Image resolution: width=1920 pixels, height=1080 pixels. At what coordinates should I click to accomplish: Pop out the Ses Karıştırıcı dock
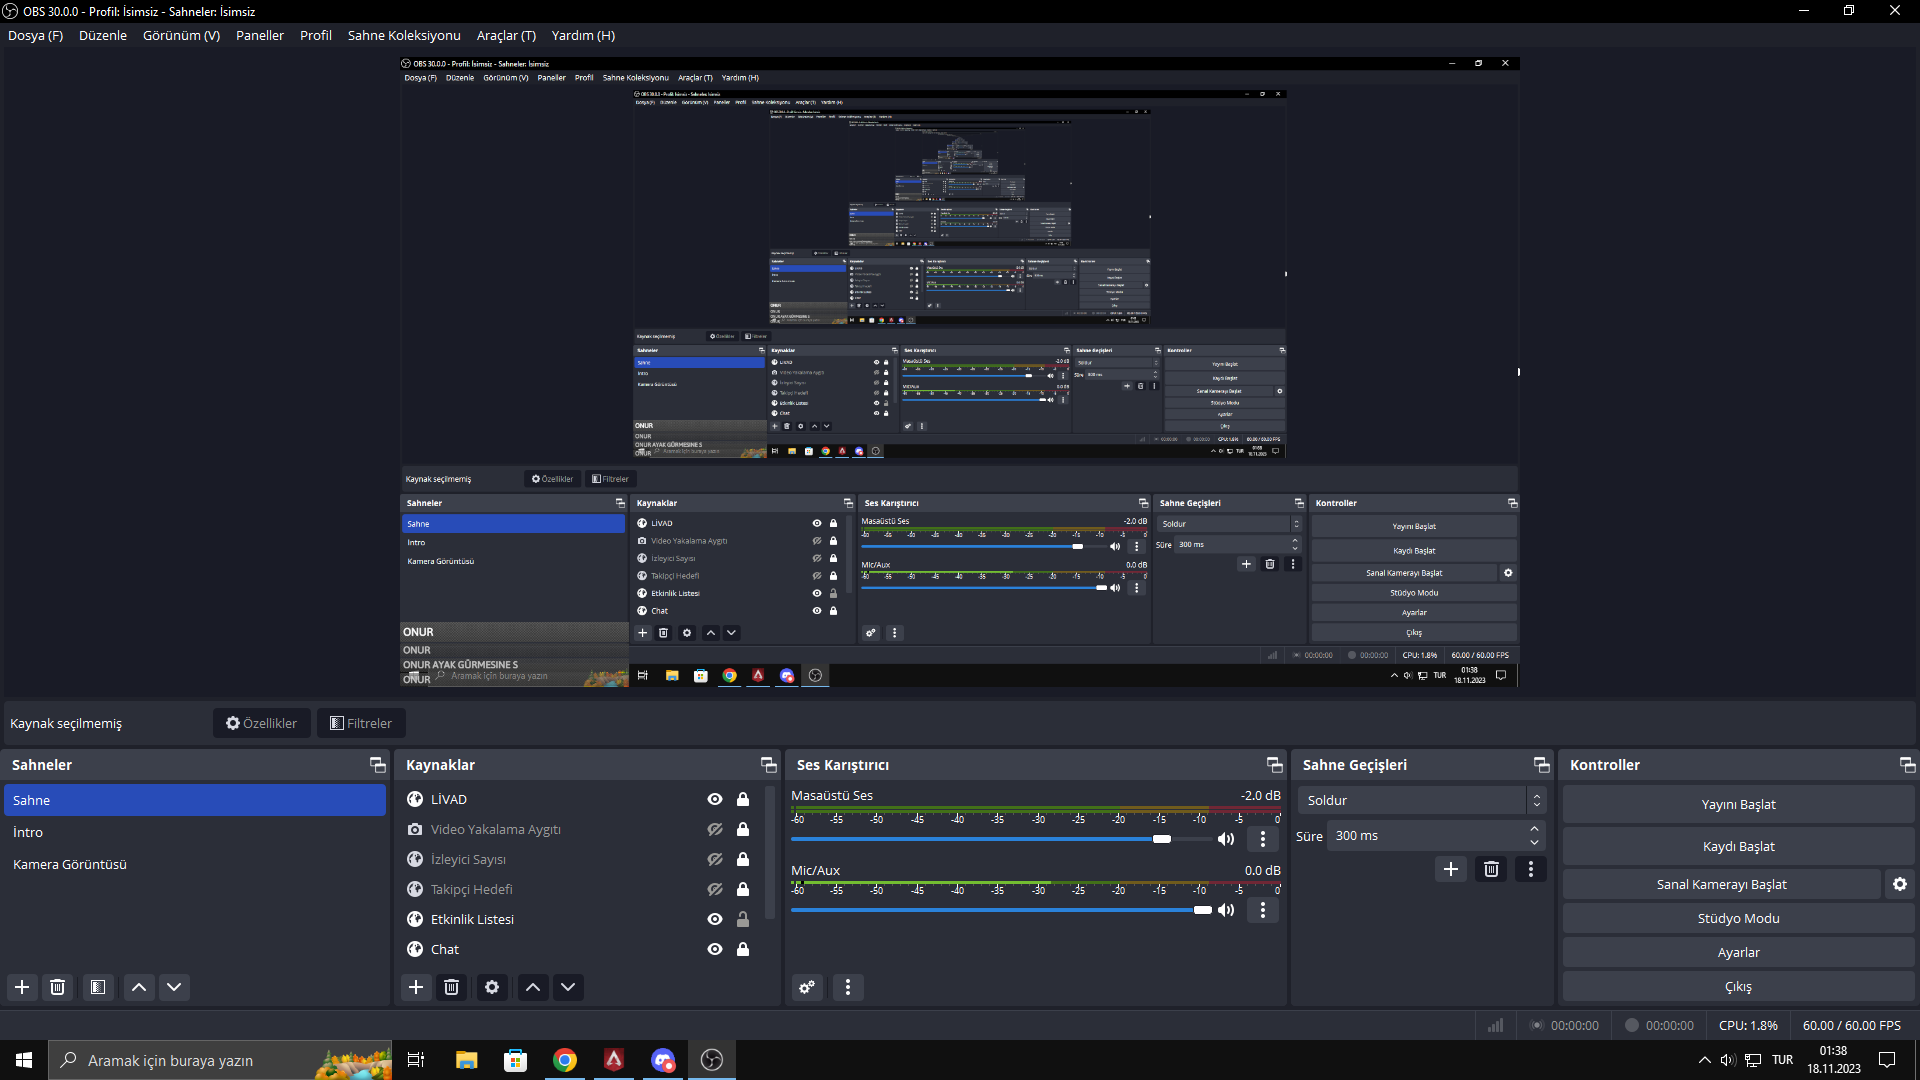coord(1274,765)
